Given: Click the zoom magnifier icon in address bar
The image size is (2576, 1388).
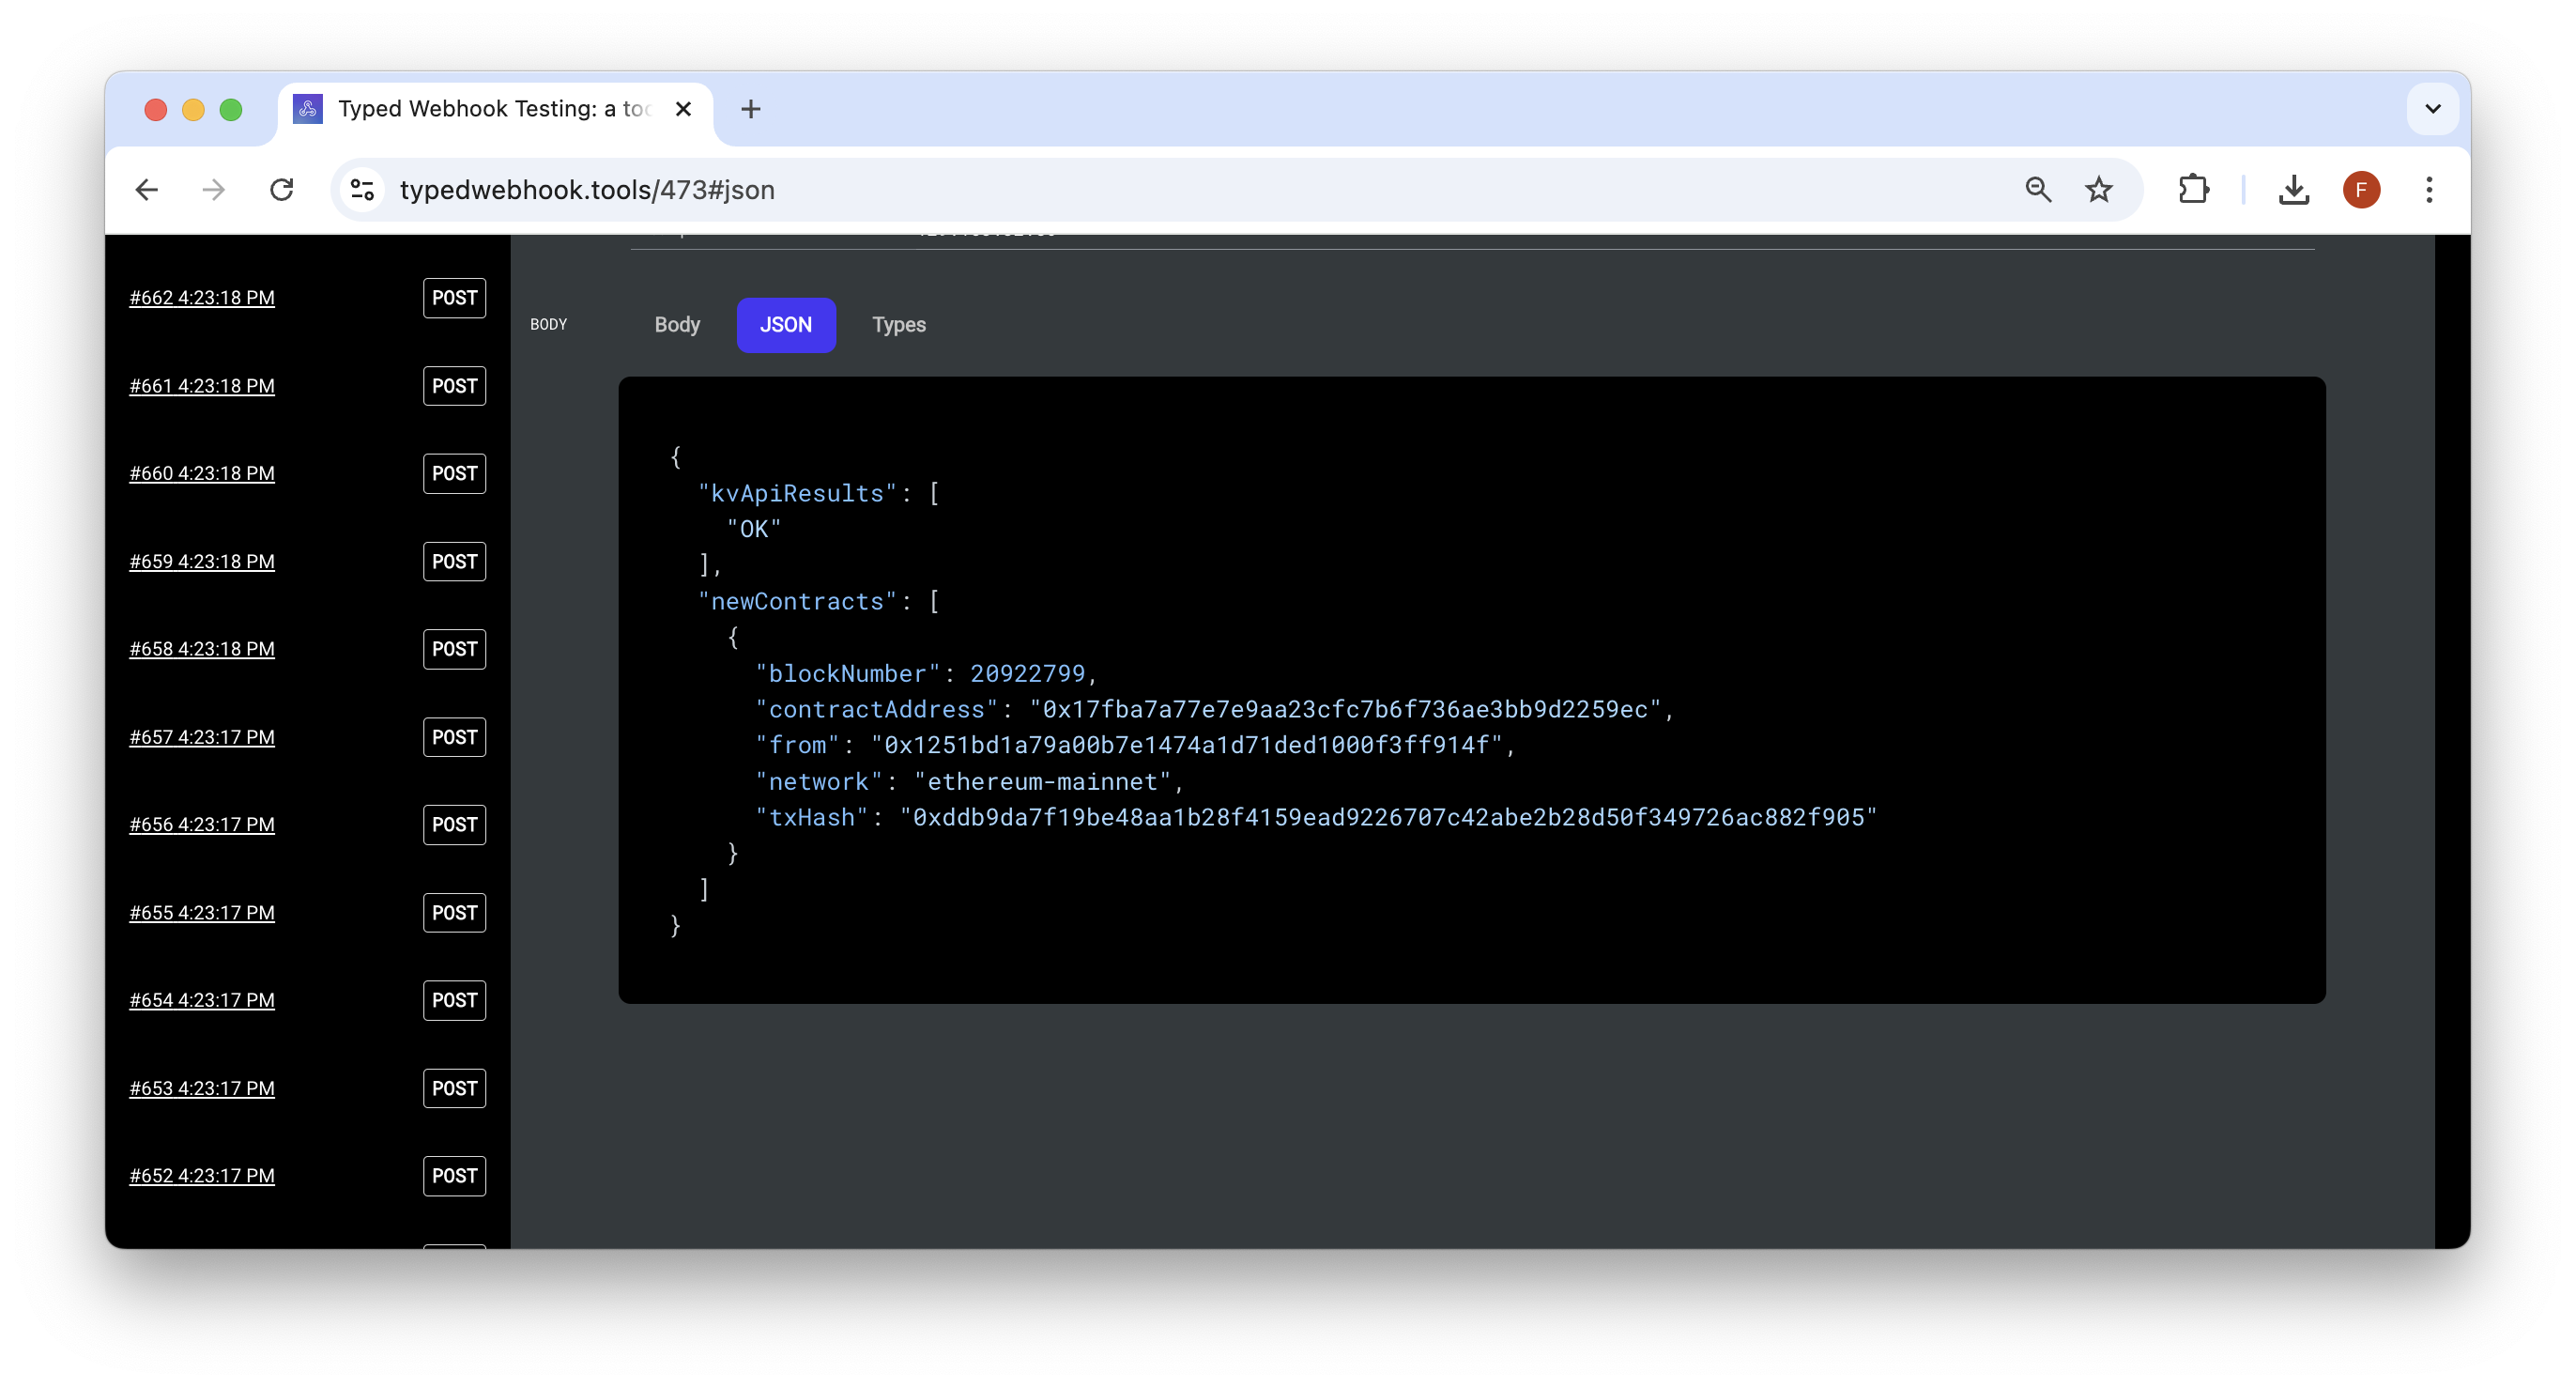Looking at the screenshot, I should [x=2038, y=190].
